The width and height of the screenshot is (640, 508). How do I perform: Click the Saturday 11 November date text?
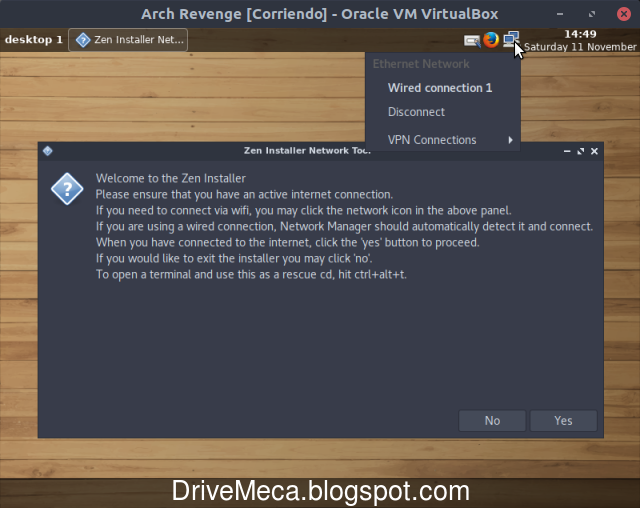pyautogui.click(x=580, y=47)
